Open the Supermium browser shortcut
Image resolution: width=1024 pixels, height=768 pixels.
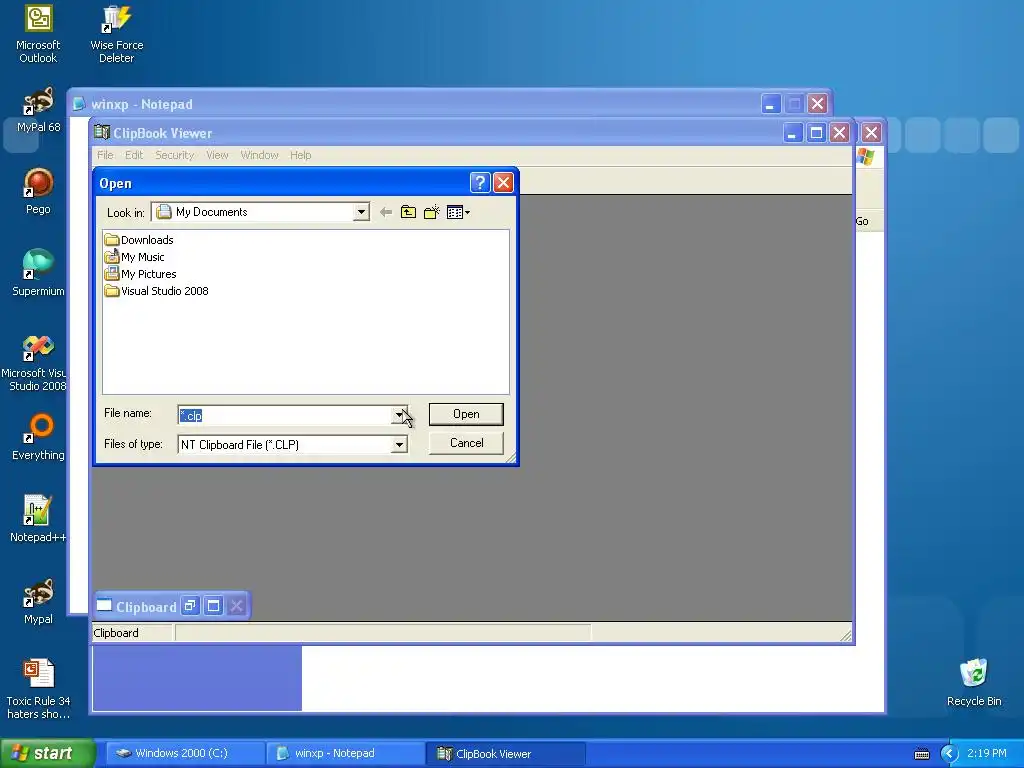[x=38, y=273]
